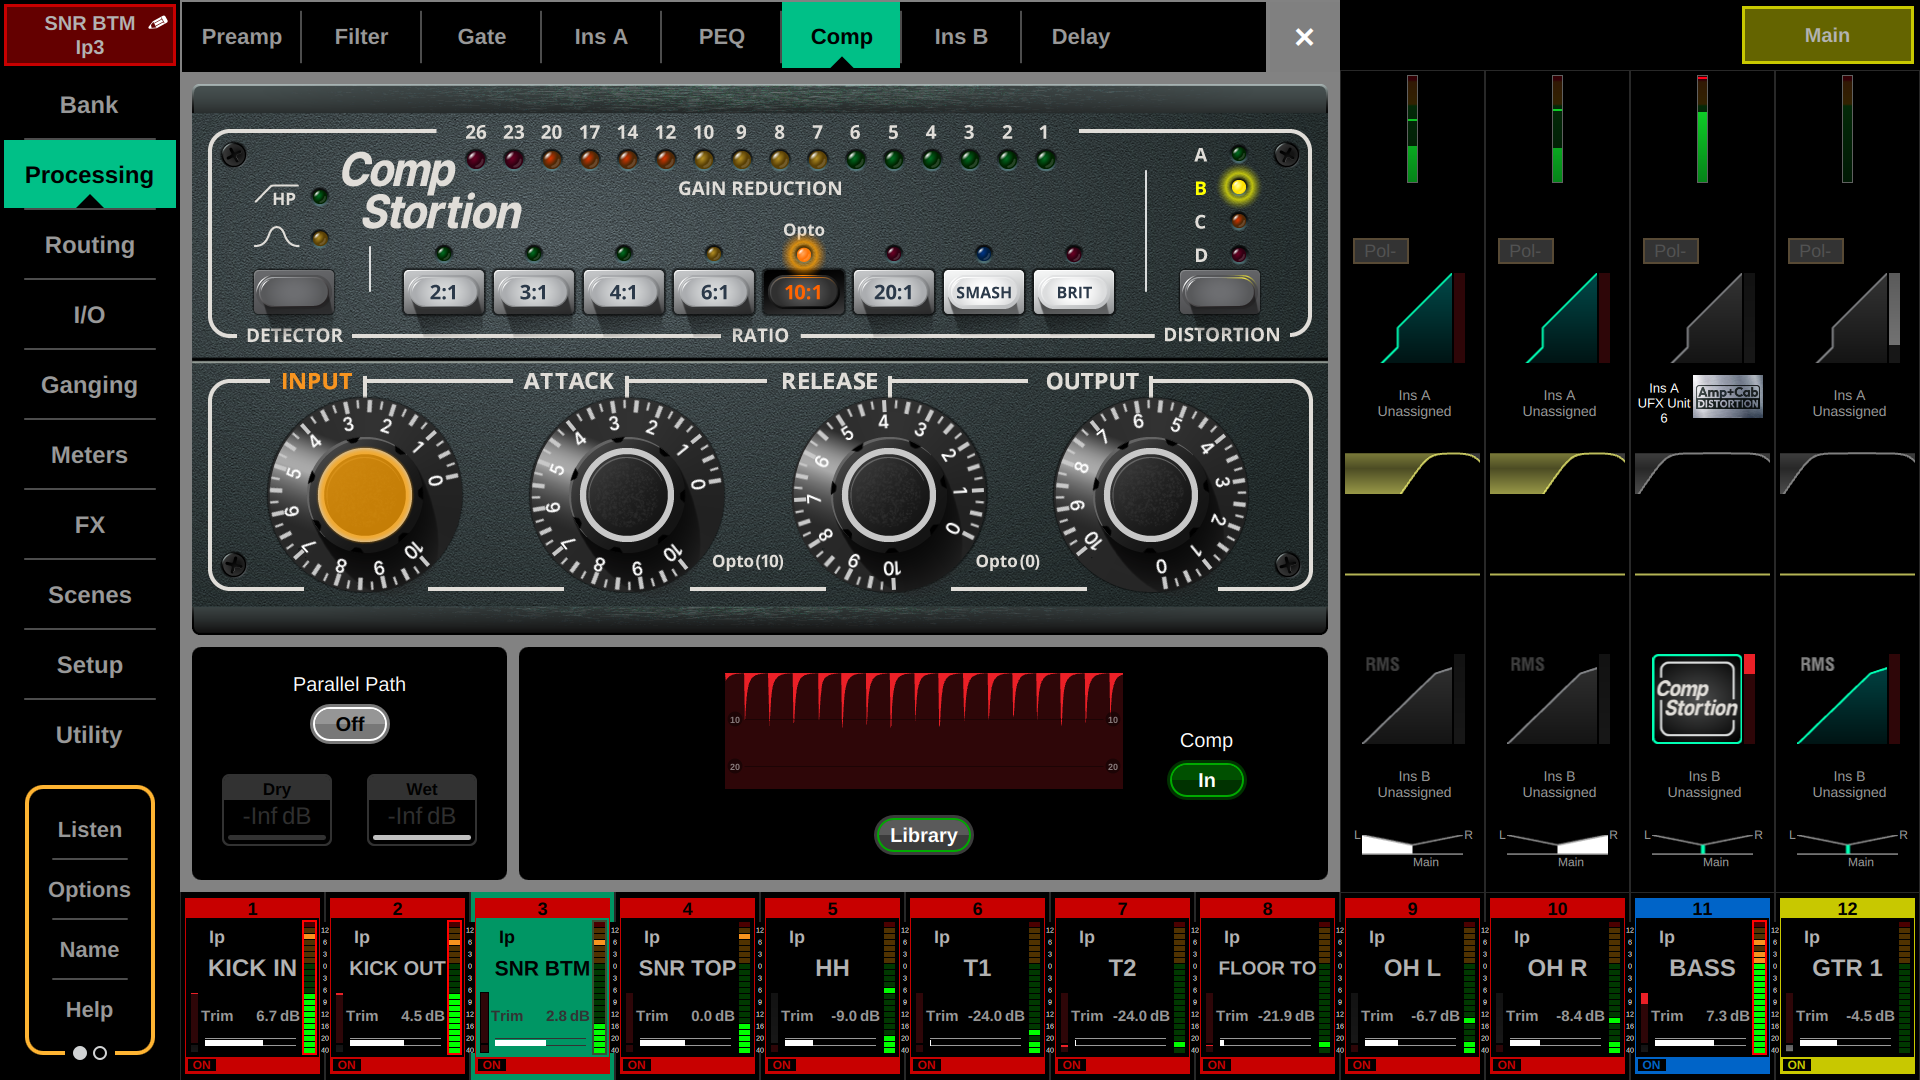
Task: Click the pencil edit icon beside SNR BTM
Action: [x=158, y=23]
